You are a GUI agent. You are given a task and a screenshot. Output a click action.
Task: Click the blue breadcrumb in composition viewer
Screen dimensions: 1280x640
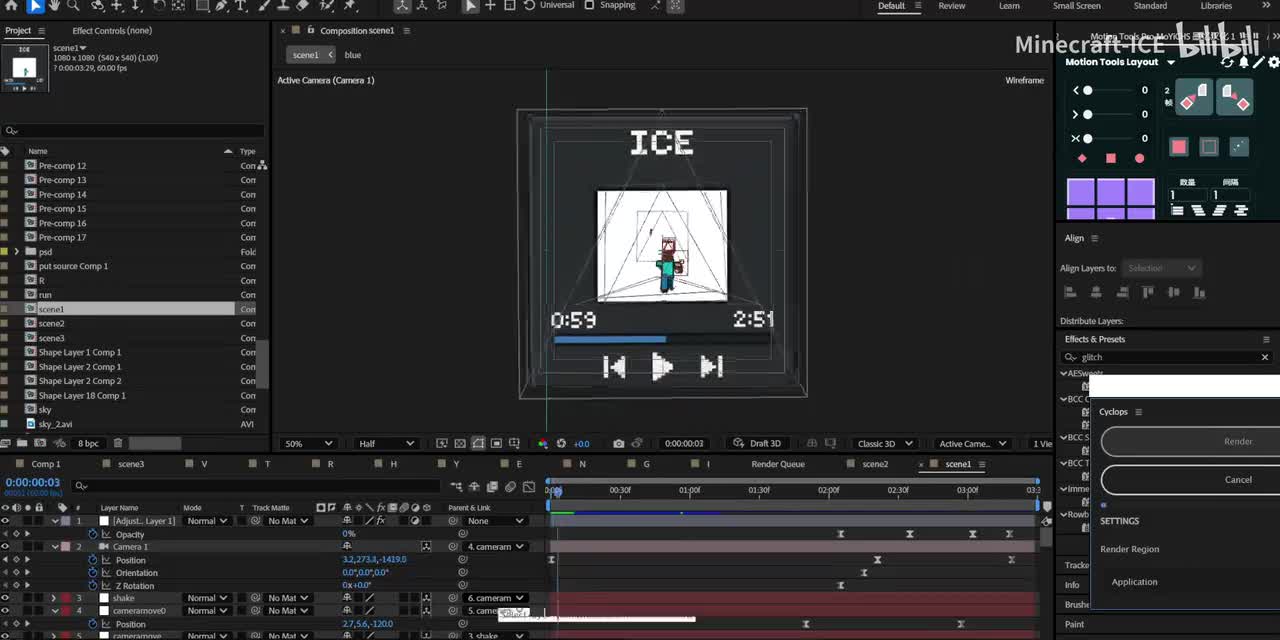tap(353, 55)
